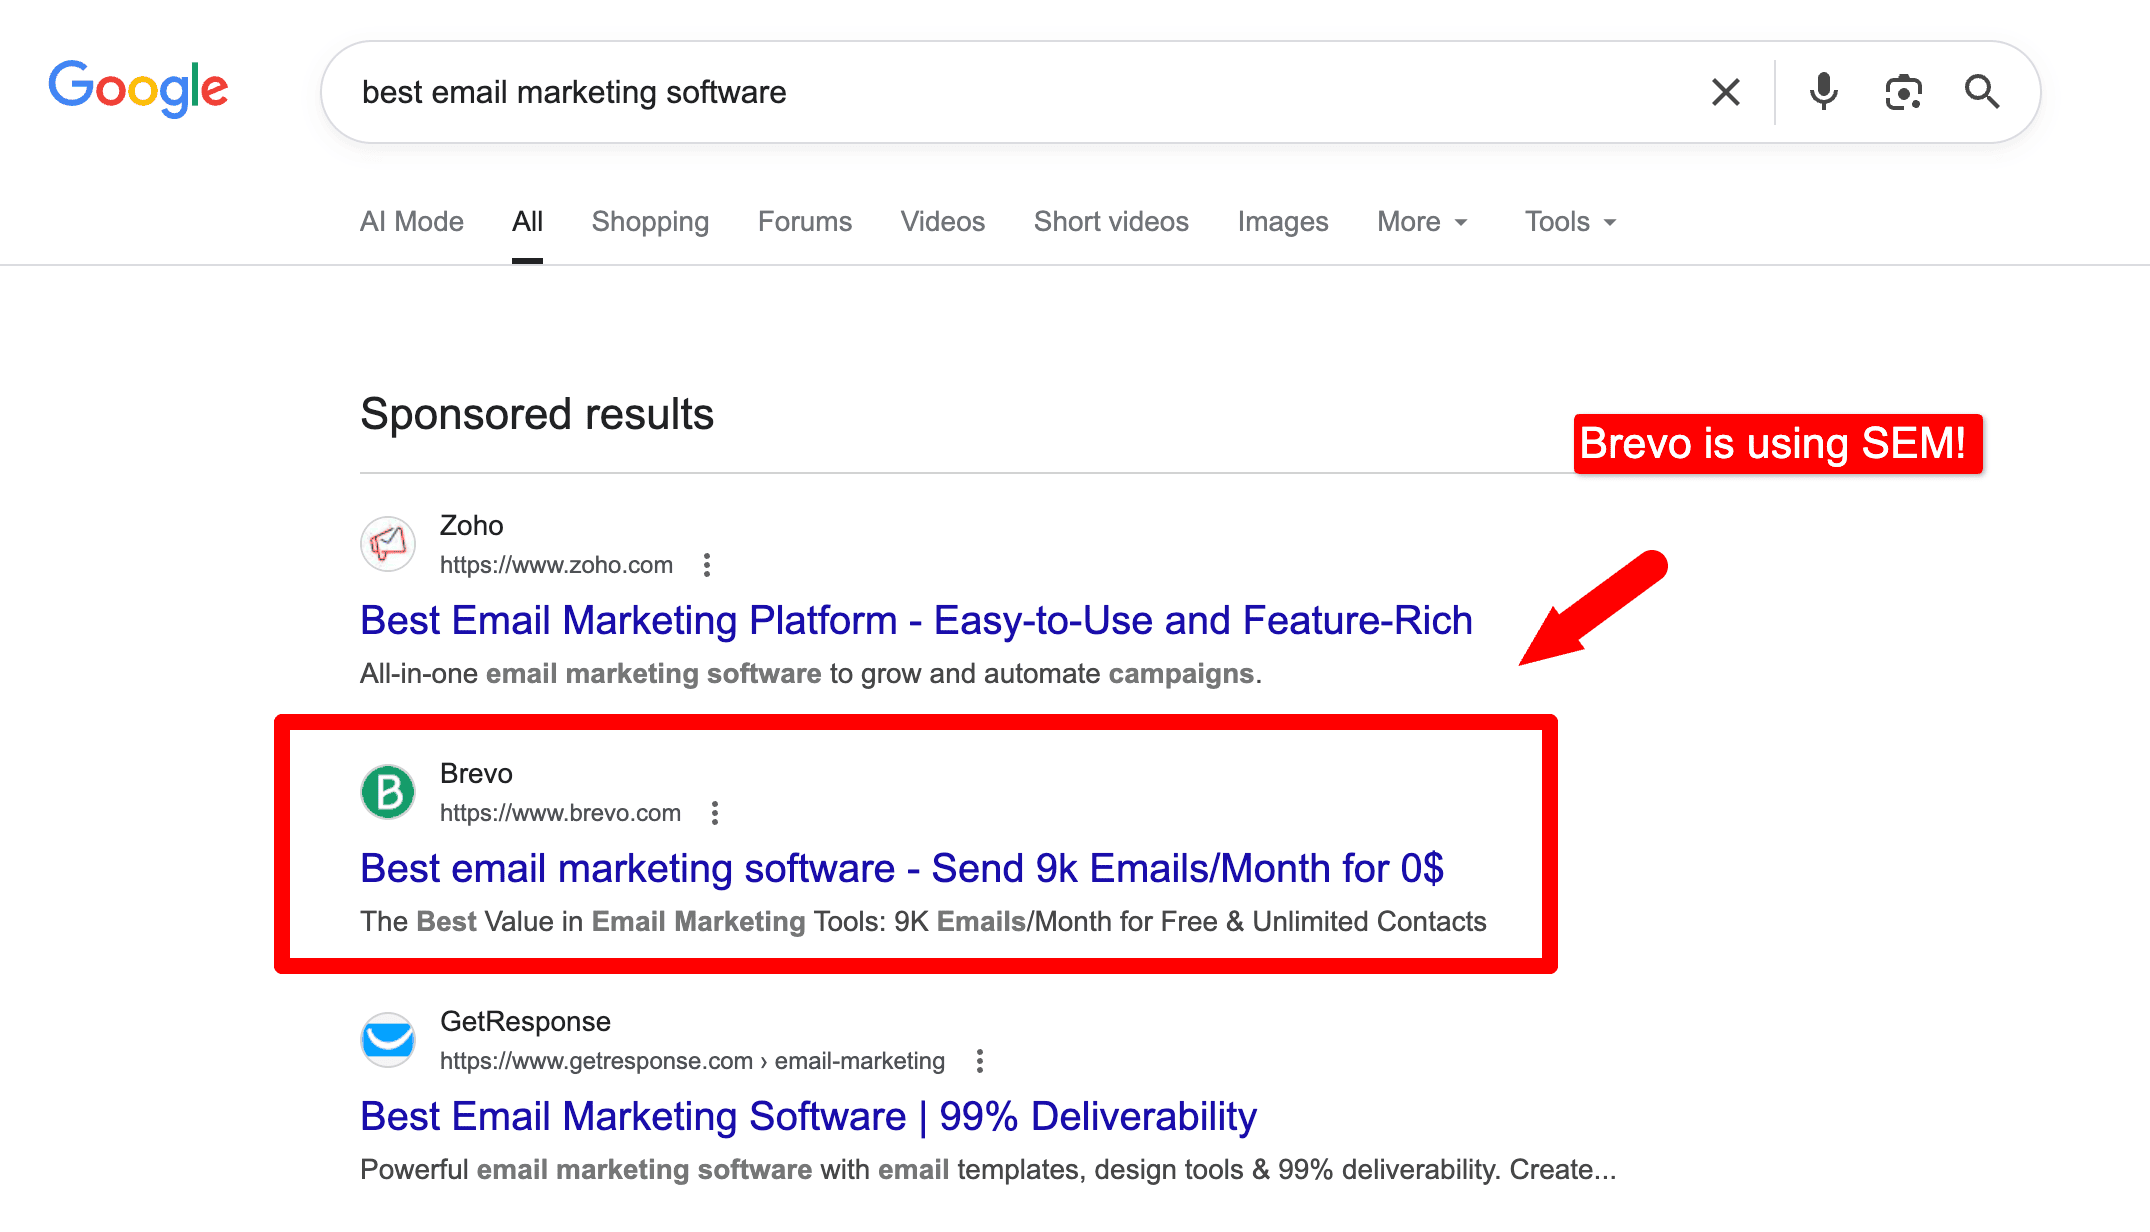Open three-dot menu beside getresponse.com URL
The image size is (2150, 1232).
pos(980,1061)
